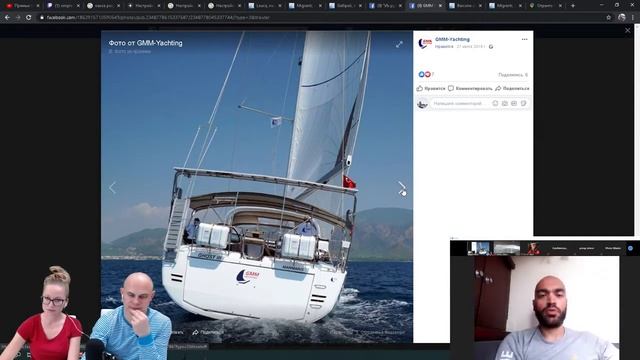Switch to the Facebook tab left of the active tab
This screenshot has height=360, width=640.
click(x=385, y=6)
